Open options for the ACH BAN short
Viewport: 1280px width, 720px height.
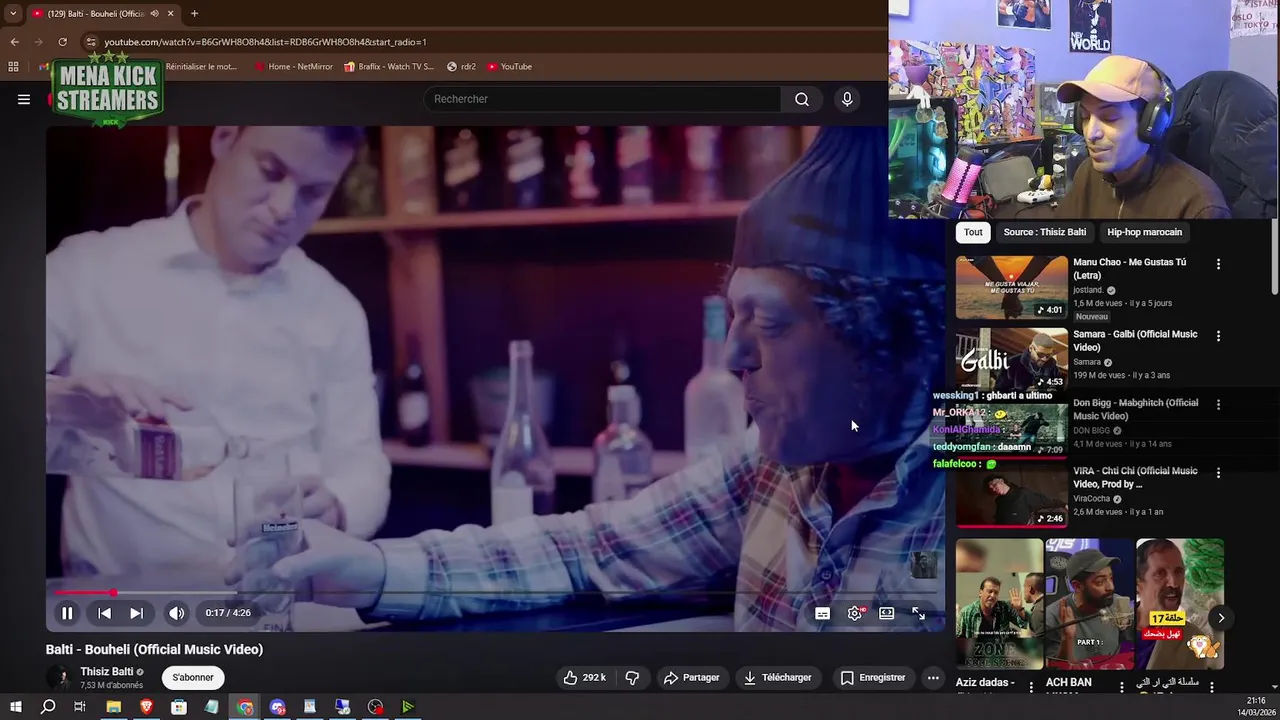point(1121,687)
